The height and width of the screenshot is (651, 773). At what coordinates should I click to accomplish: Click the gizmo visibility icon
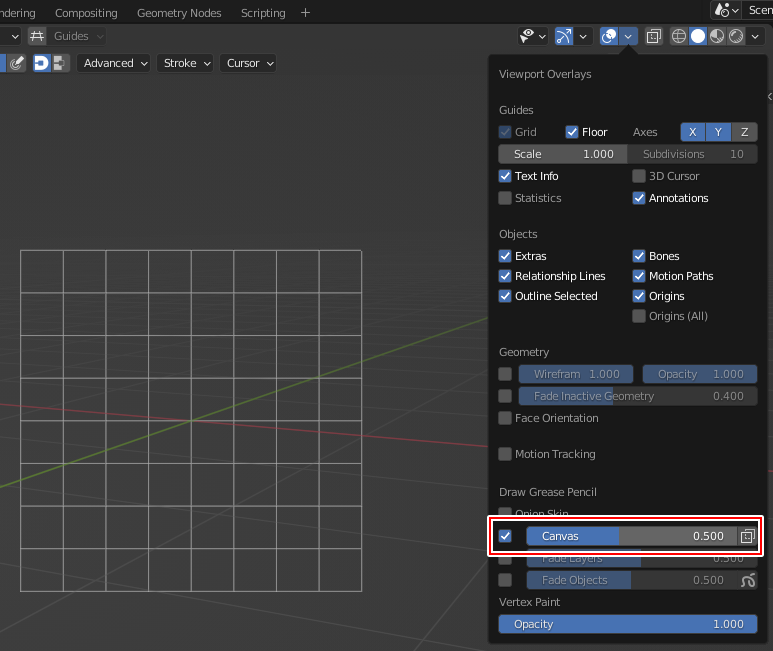(x=564, y=36)
